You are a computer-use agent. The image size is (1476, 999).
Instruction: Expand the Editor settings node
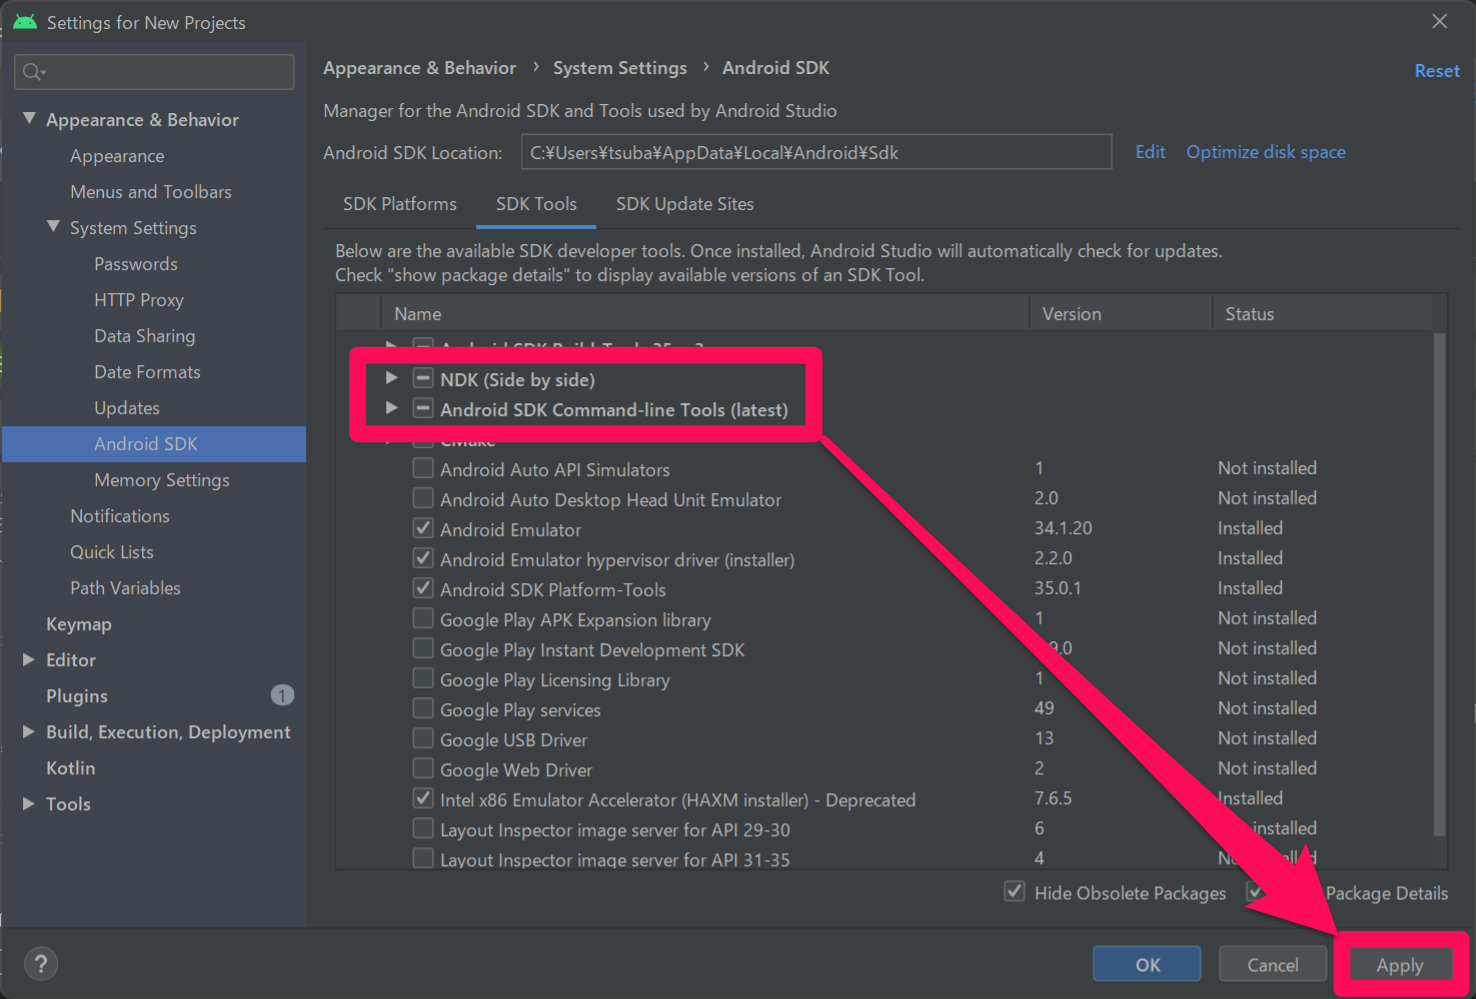pyautogui.click(x=28, y=659)
